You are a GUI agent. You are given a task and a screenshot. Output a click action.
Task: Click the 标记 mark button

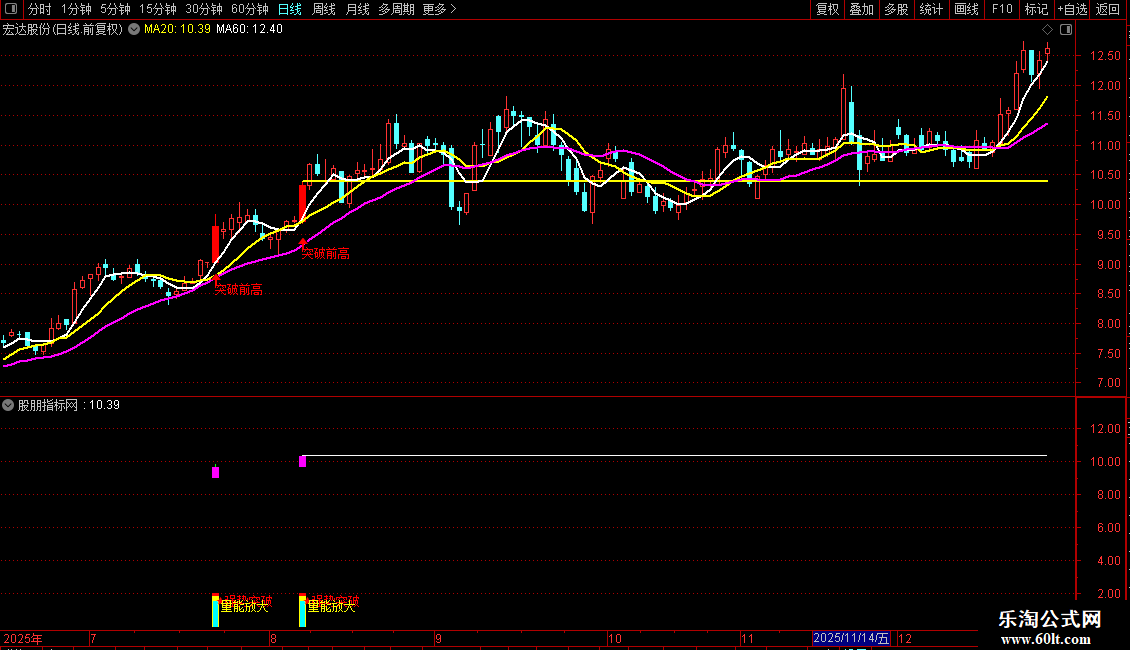pyautogui.click(x=1036, y=9)
